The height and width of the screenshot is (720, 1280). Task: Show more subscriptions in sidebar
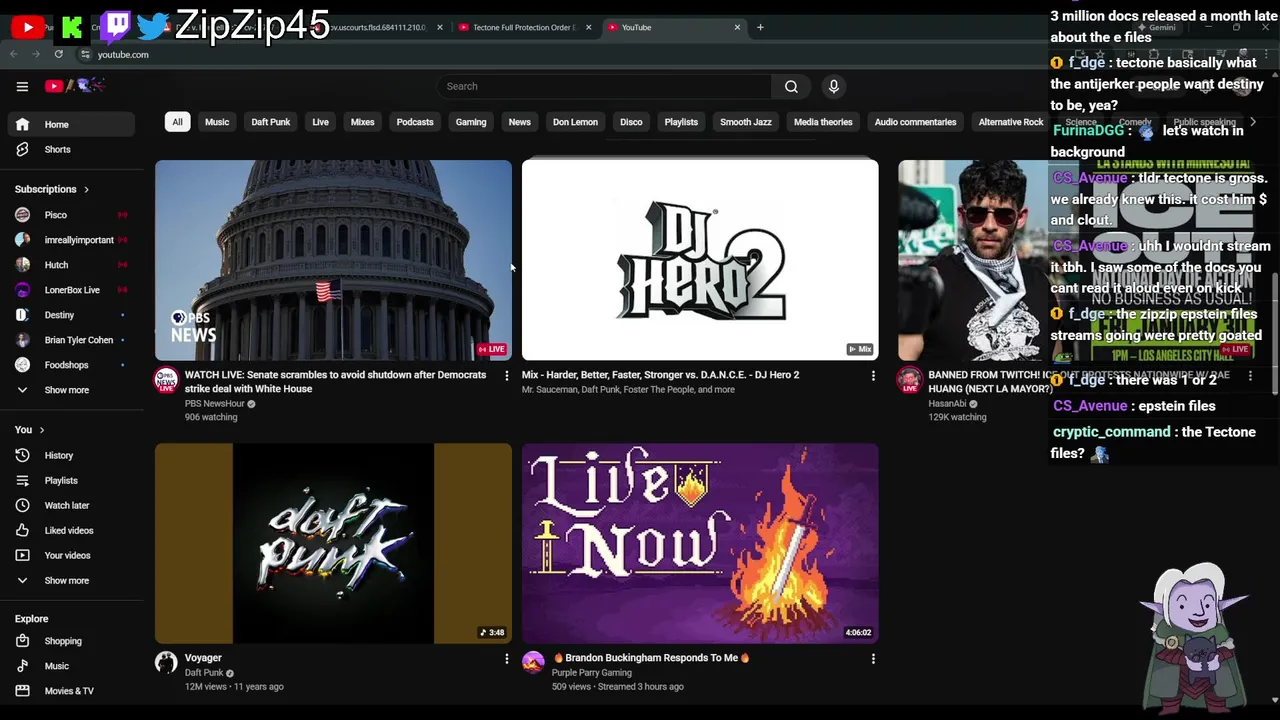click(70, 390)
